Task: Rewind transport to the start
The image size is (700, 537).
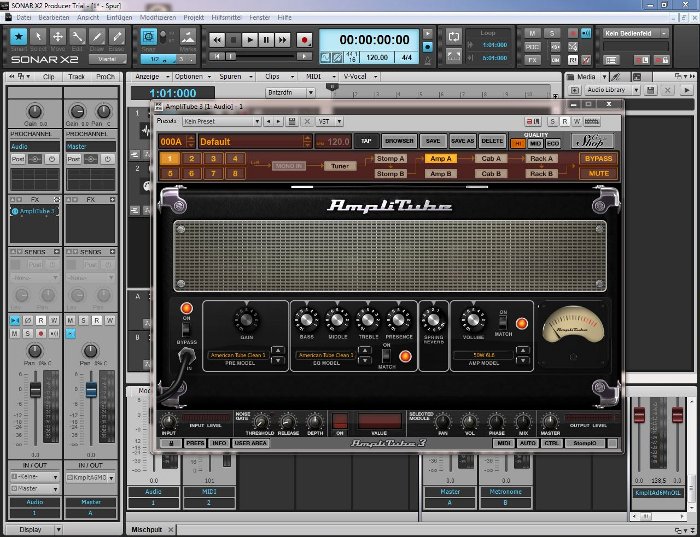Action: [x=217, y=40]
